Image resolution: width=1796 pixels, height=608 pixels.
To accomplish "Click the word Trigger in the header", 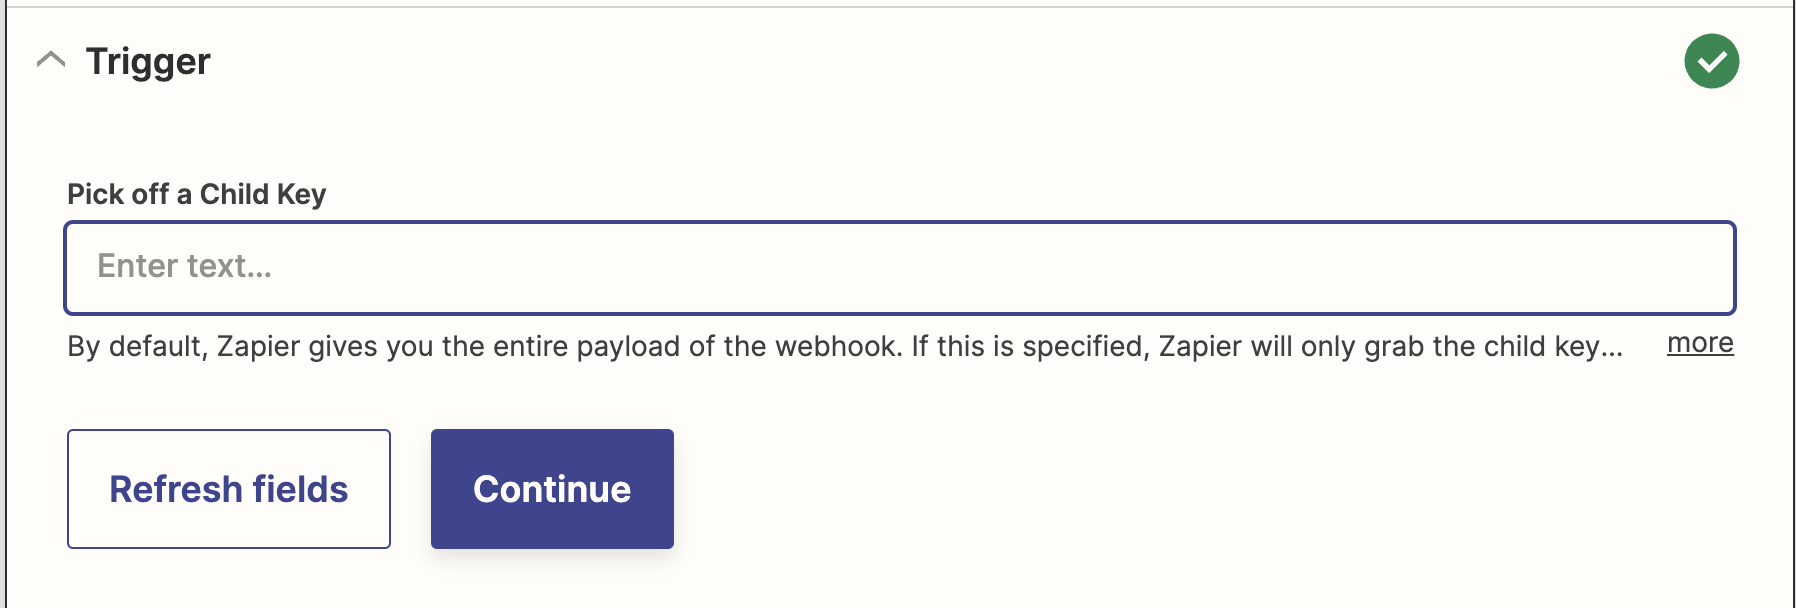I will (148, 62).
